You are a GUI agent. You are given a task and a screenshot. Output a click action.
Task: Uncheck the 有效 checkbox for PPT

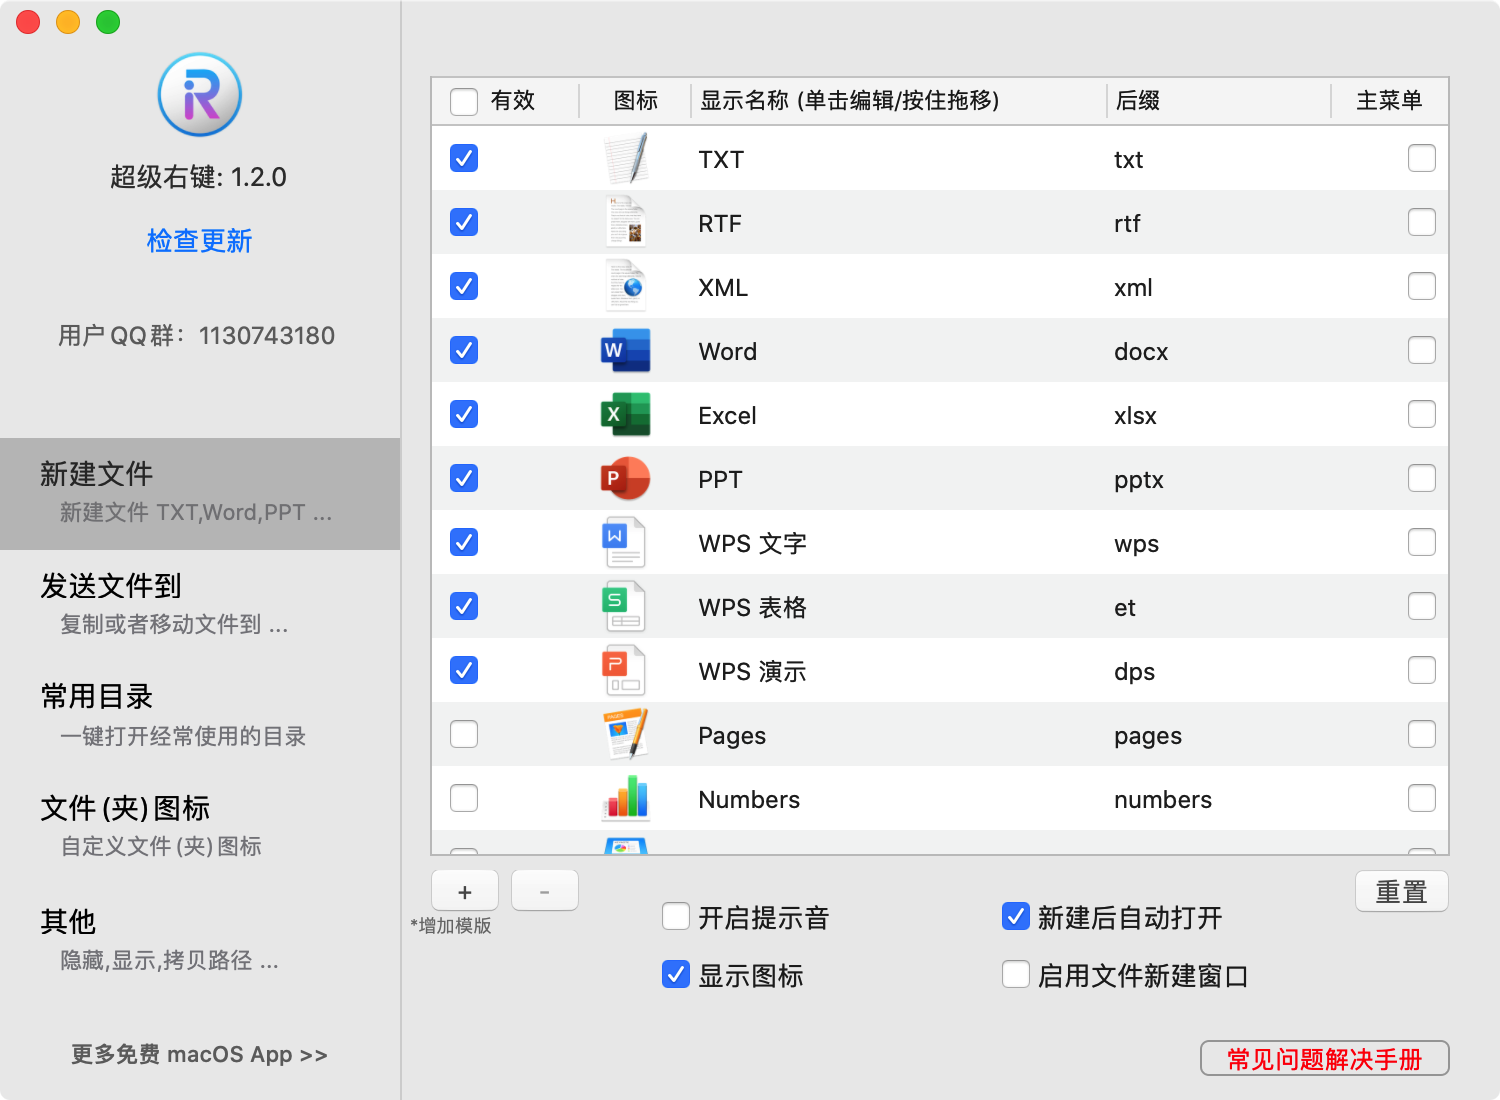tap(464, 478)
